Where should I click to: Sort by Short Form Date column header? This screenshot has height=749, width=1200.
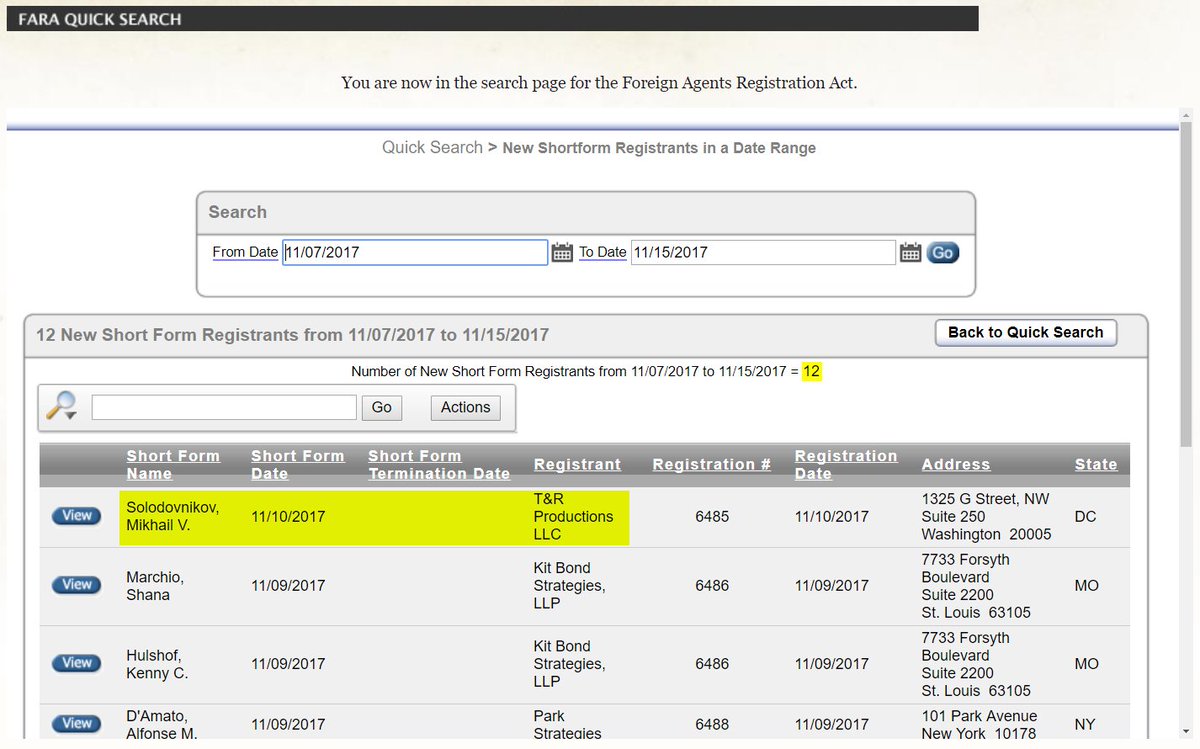click(297, 464)
